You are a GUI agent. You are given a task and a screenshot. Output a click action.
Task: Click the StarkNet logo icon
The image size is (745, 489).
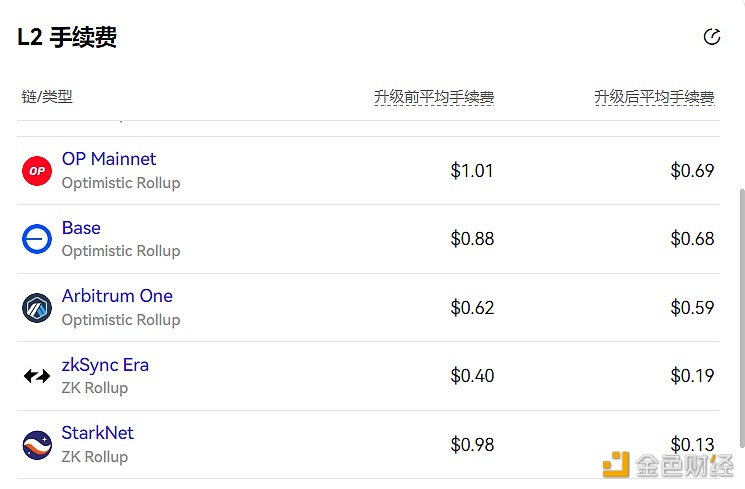tap(37, 445)
